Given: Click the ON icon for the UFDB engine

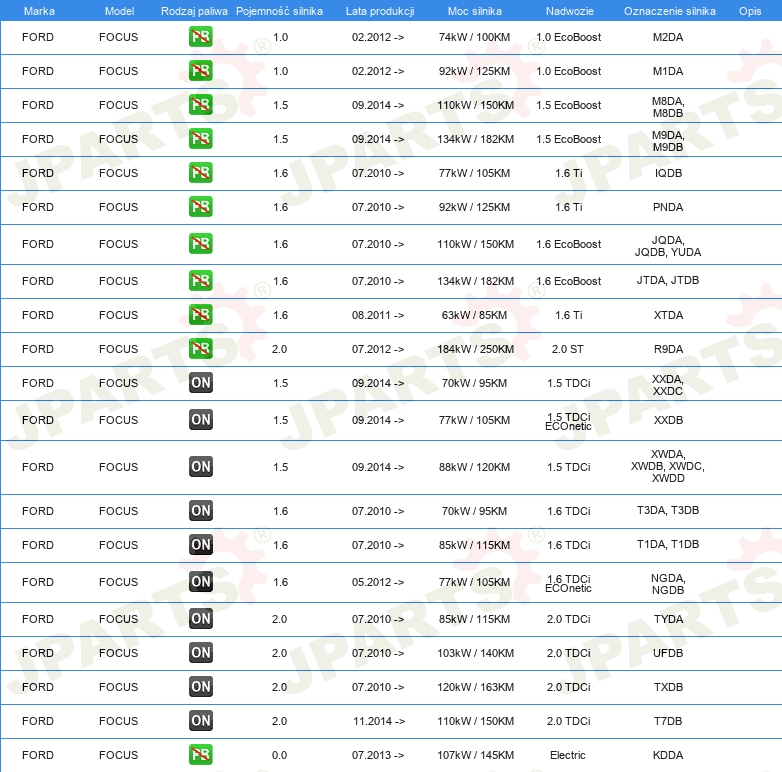Looking at the screenshot, I should pos(200,653).
